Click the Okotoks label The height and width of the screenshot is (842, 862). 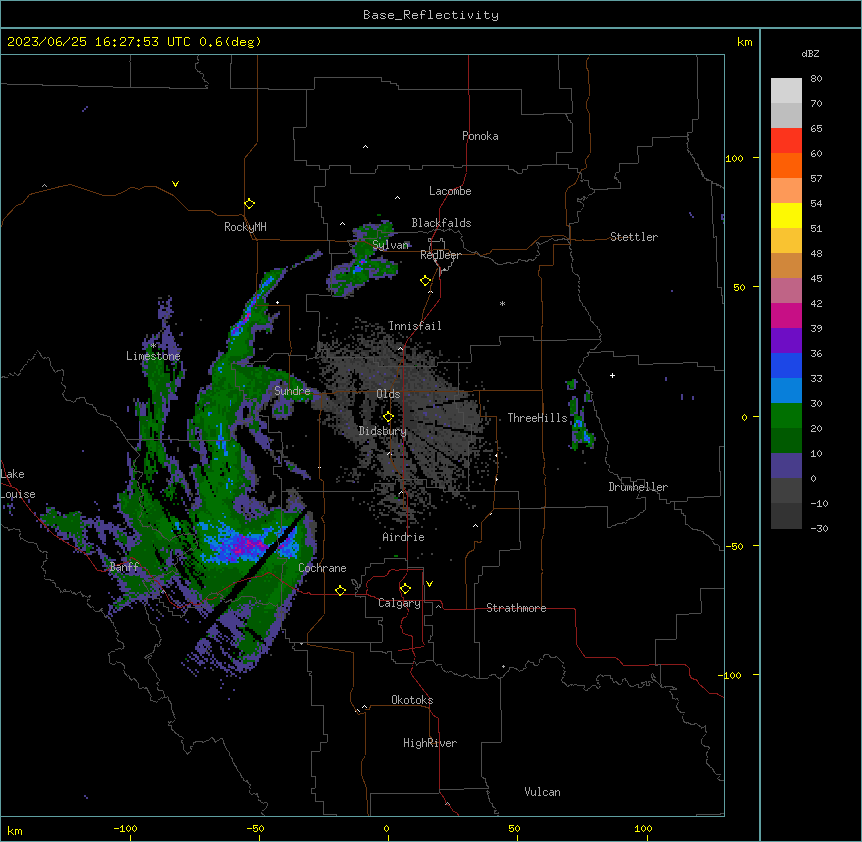(x=412, y=700)
